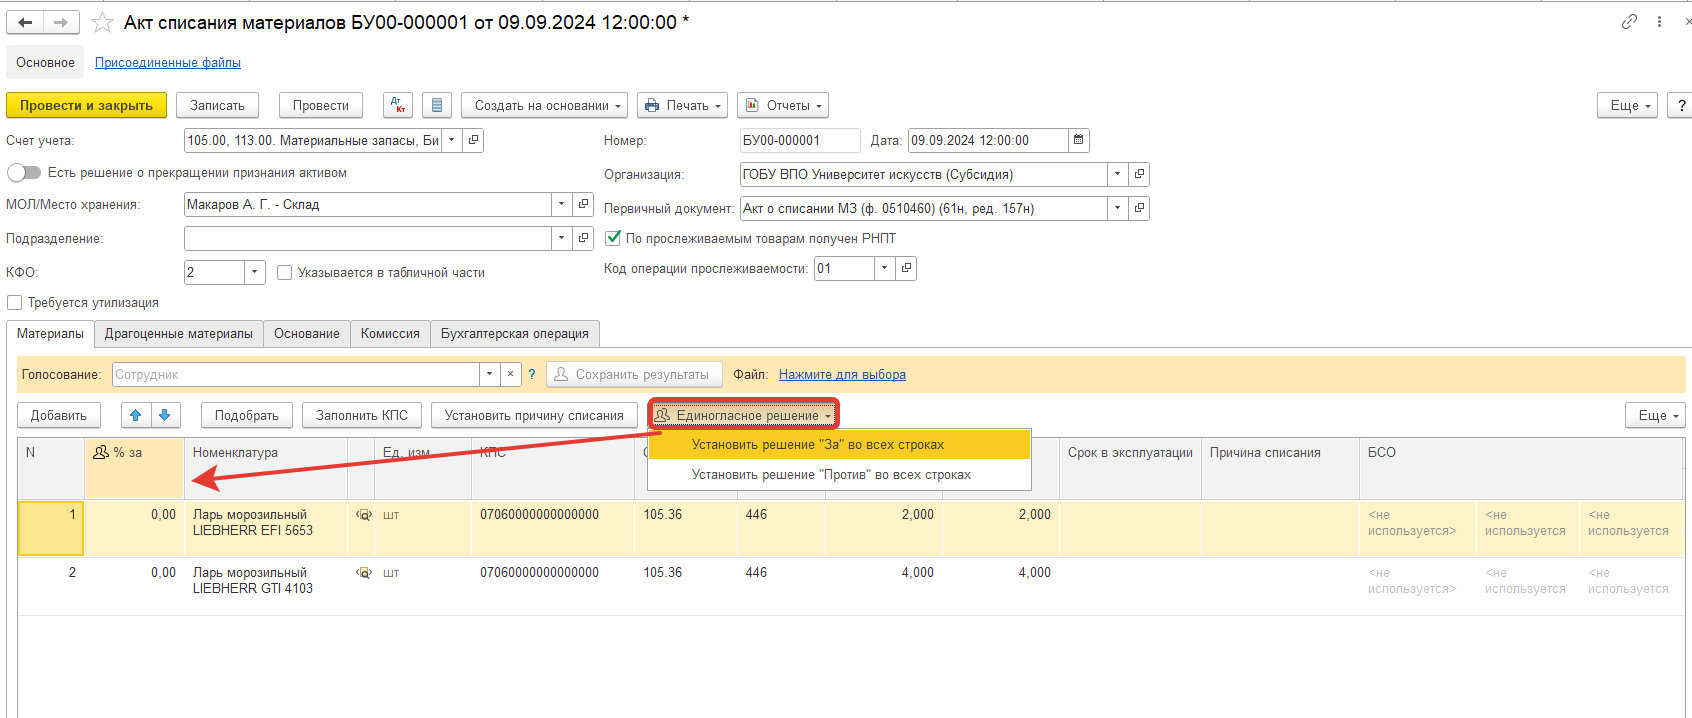Open the calendar picker for Дата

[1078, 140]
